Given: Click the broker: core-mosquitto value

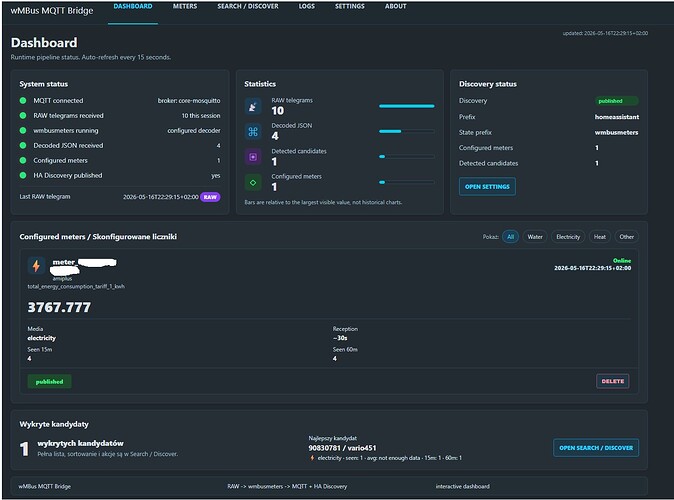Looking at the screenshot, I should pos(189,101).
